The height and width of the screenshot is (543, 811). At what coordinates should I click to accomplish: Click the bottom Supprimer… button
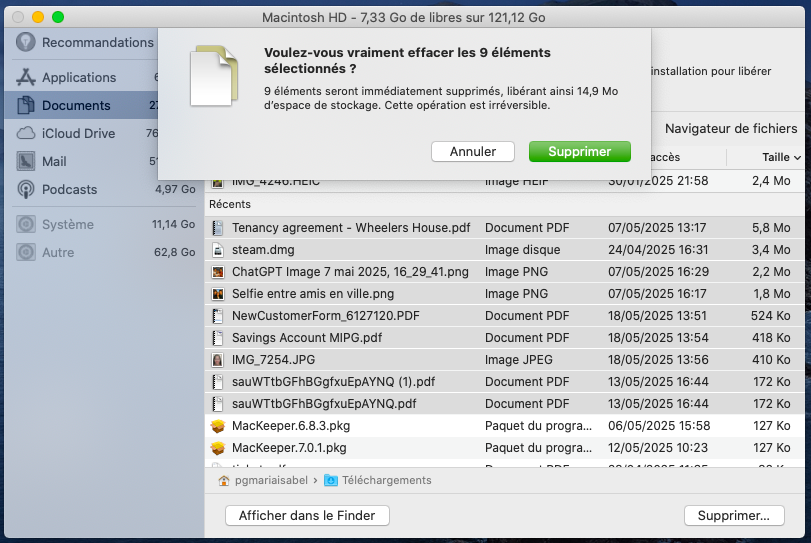tap(734, 515)
